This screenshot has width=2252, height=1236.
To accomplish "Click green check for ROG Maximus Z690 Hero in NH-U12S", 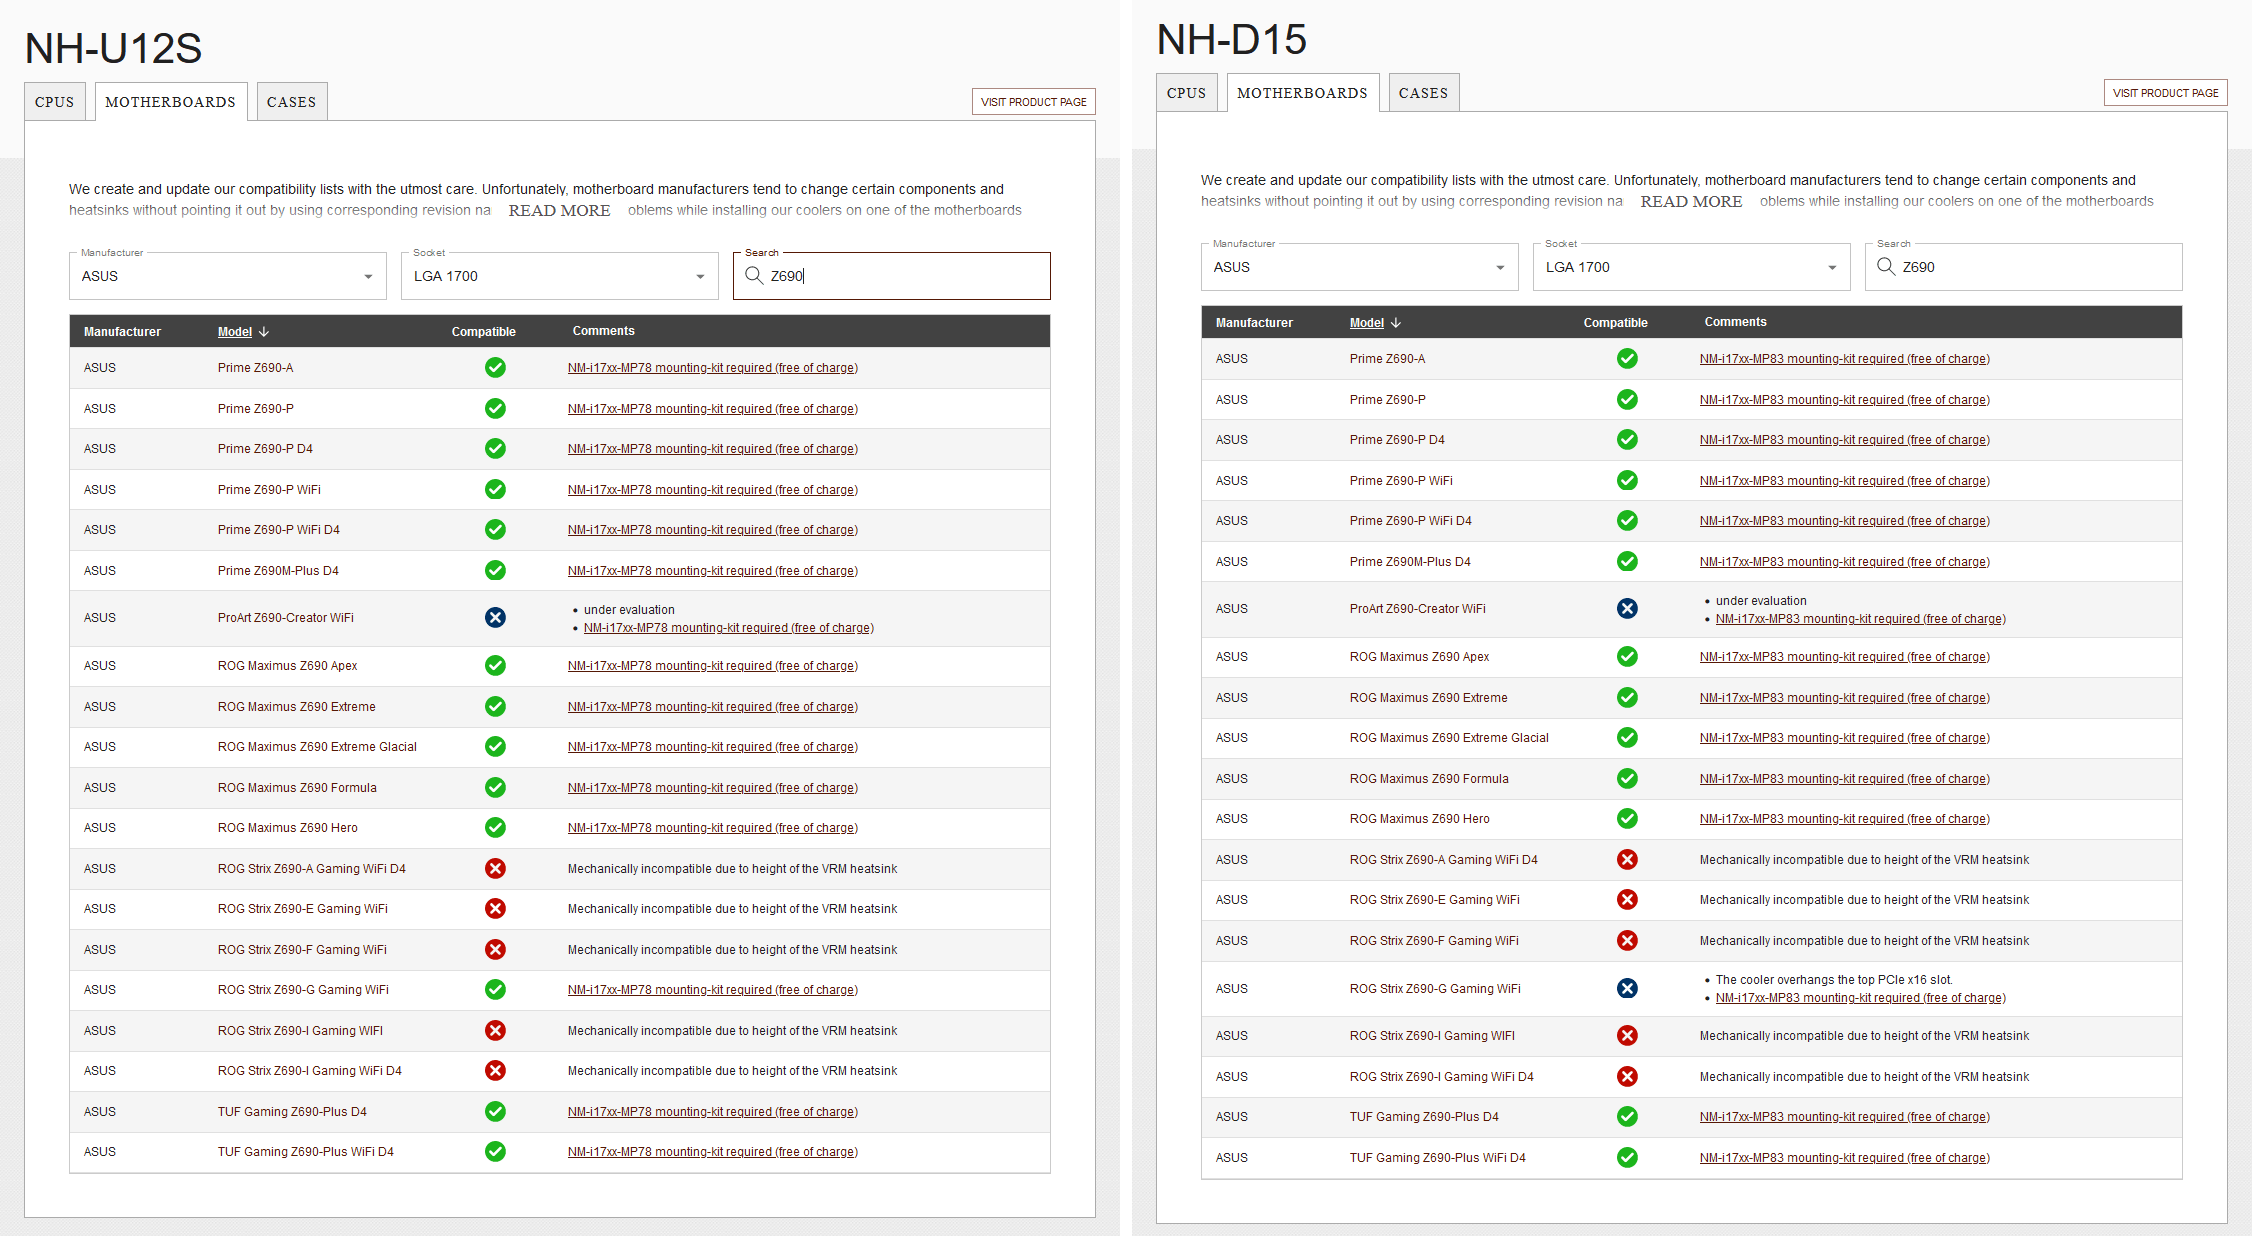I will point(495,828).
